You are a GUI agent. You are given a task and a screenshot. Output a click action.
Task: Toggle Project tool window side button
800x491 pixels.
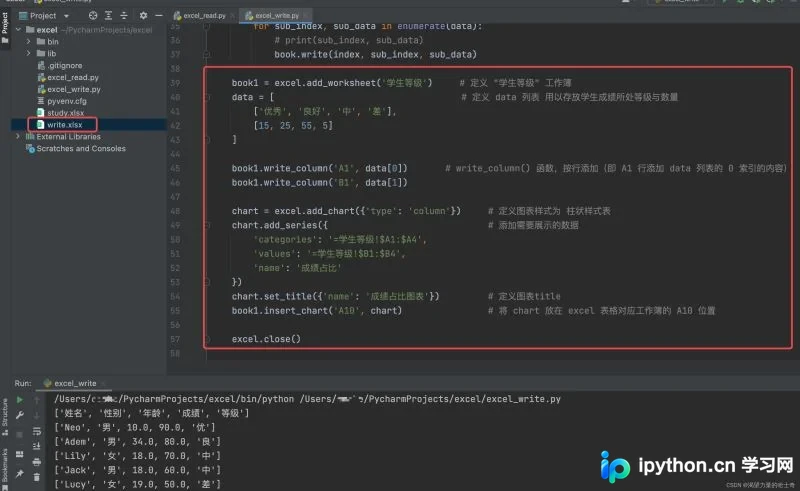click(x=5, y=28)
